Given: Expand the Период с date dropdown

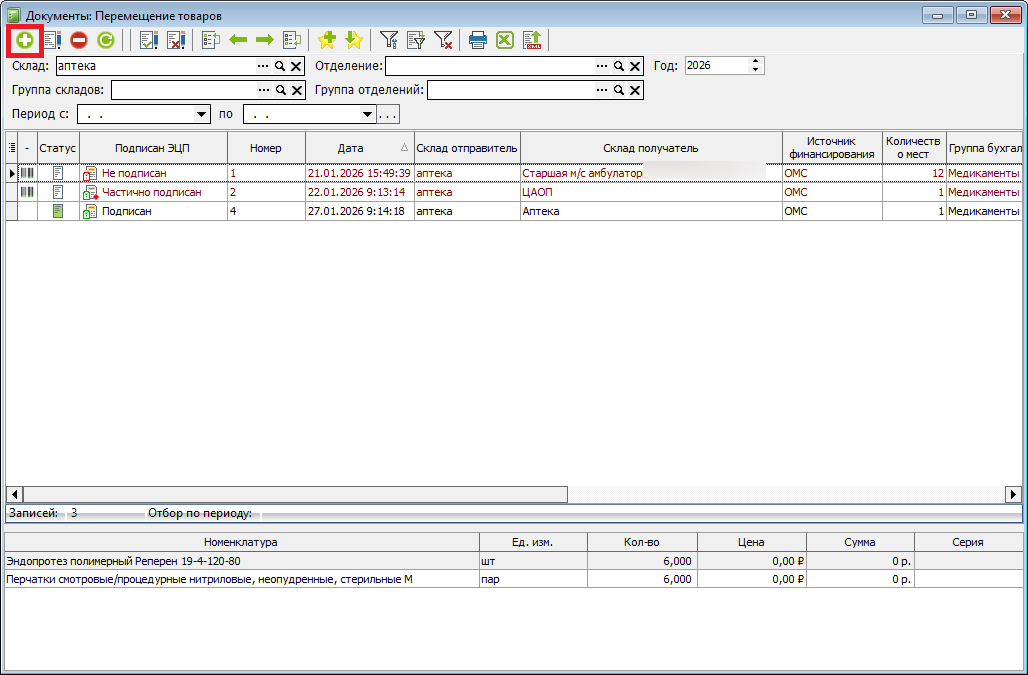Looking at the screenshot, I should pos(202,115).
